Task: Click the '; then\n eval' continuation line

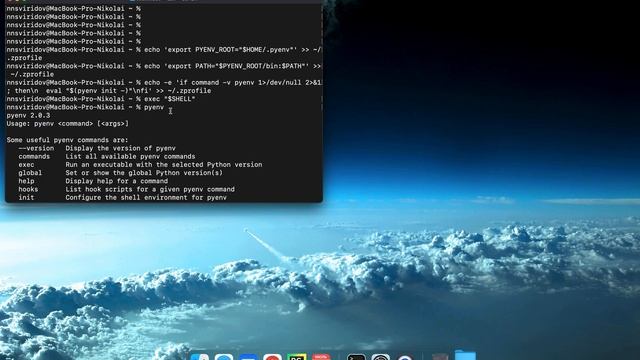Action: (109, 91)
